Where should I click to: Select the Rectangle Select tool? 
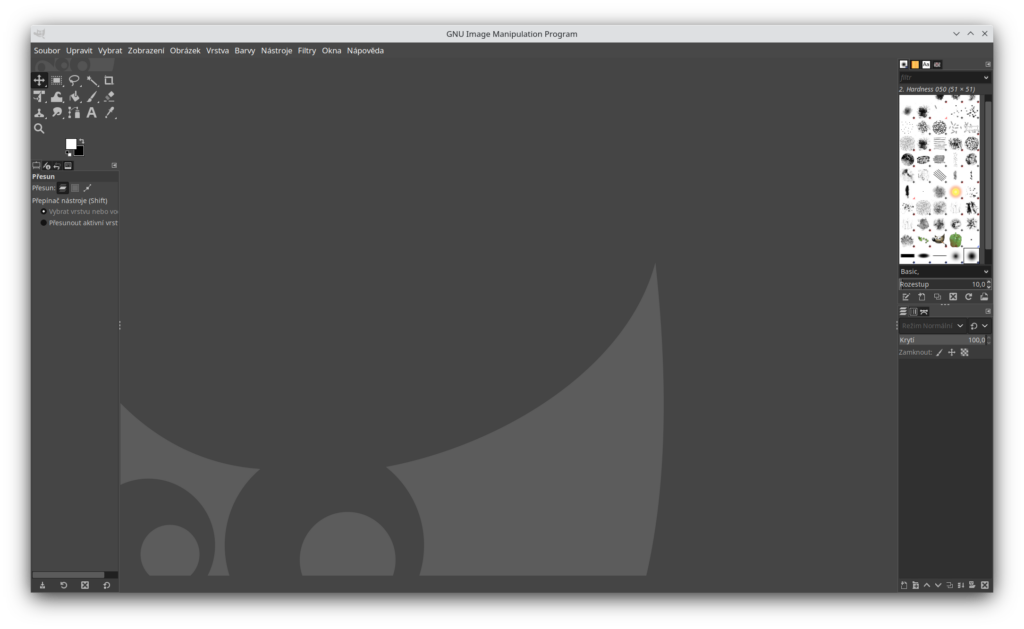57,80
